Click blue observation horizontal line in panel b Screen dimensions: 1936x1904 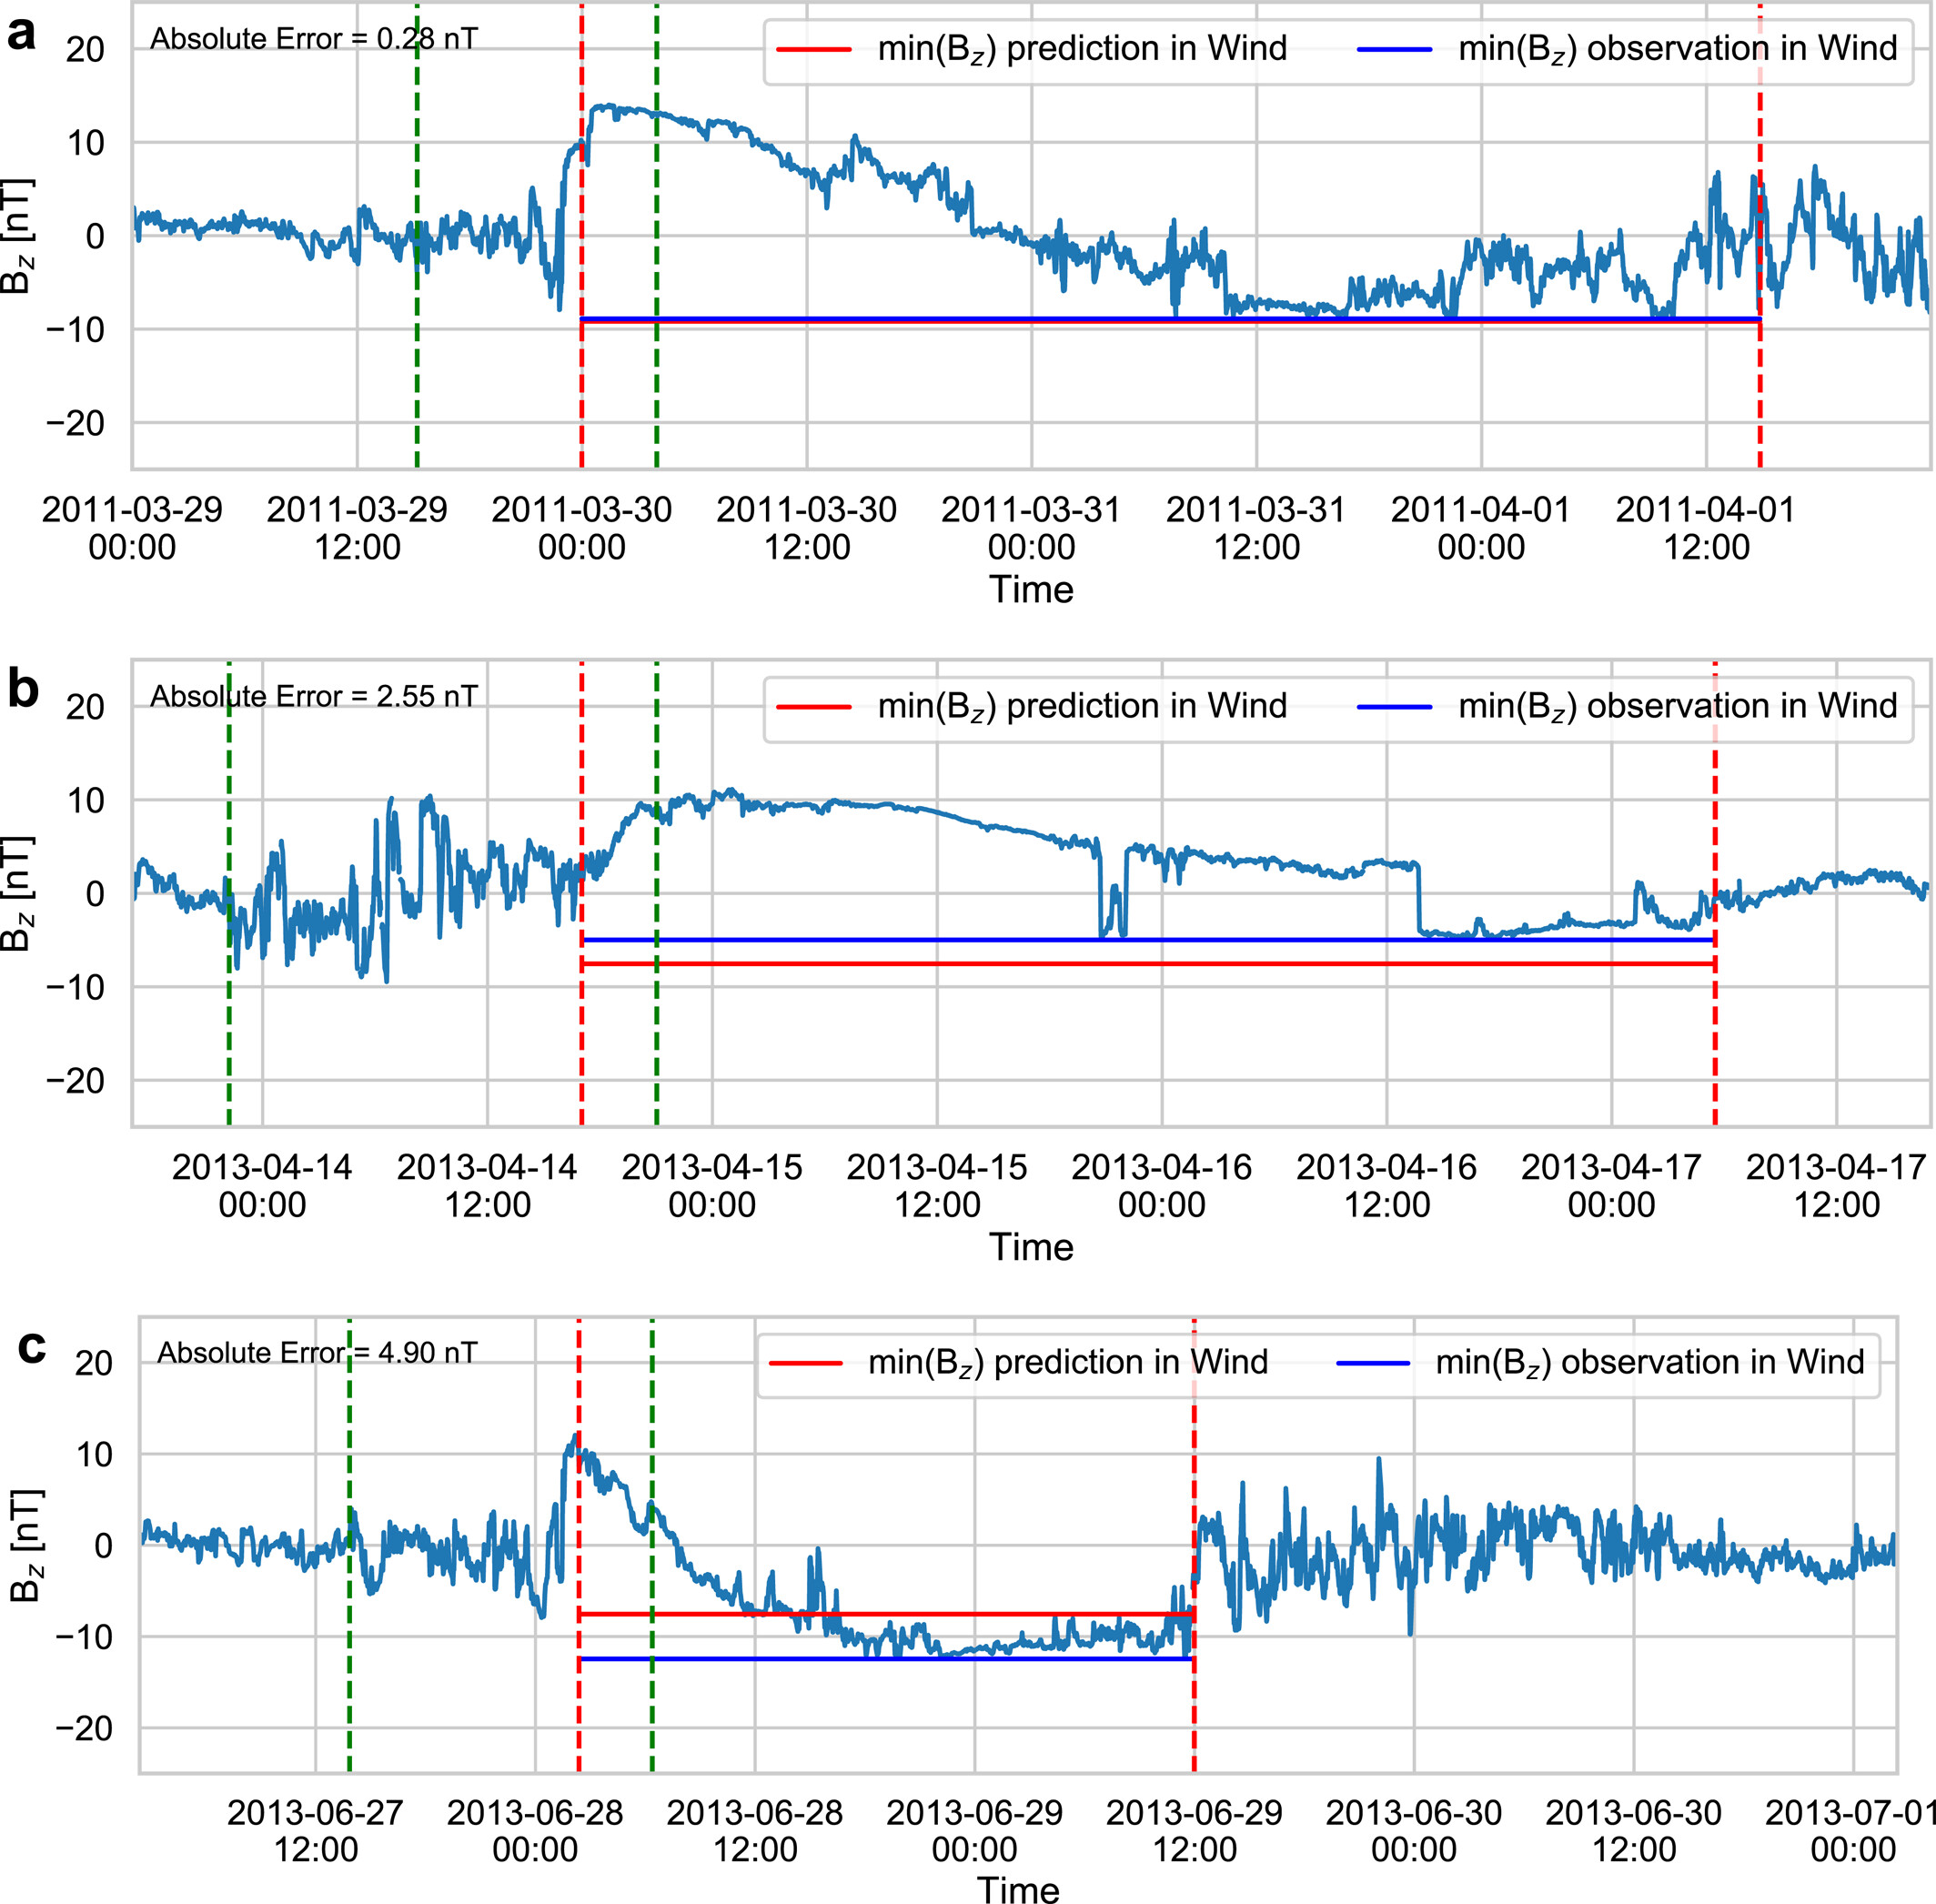tap(1148, 940)
